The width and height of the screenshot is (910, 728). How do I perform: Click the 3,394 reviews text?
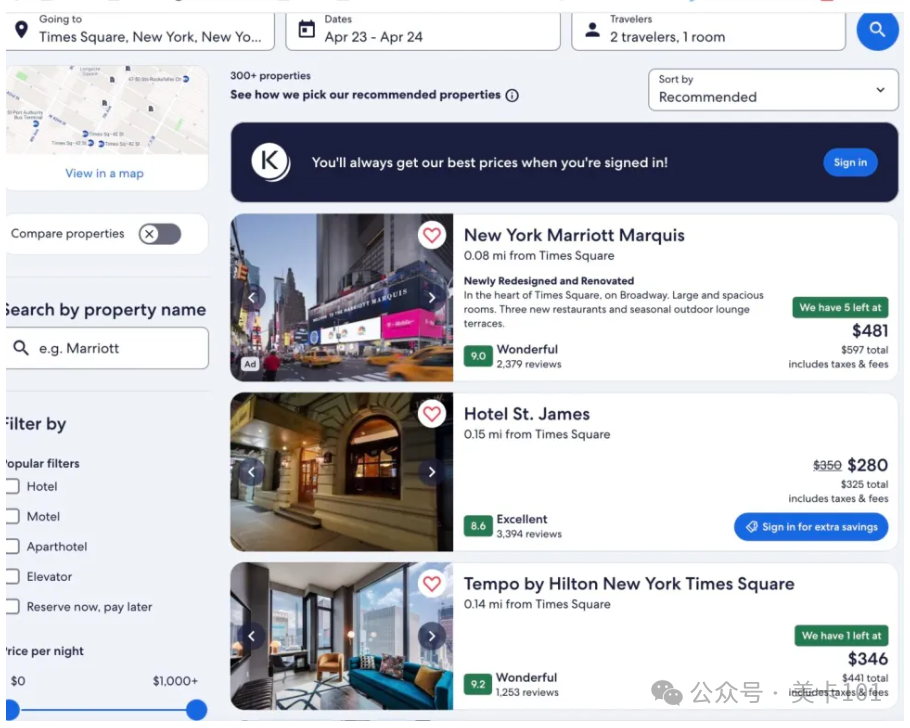[x=529, y=534]
